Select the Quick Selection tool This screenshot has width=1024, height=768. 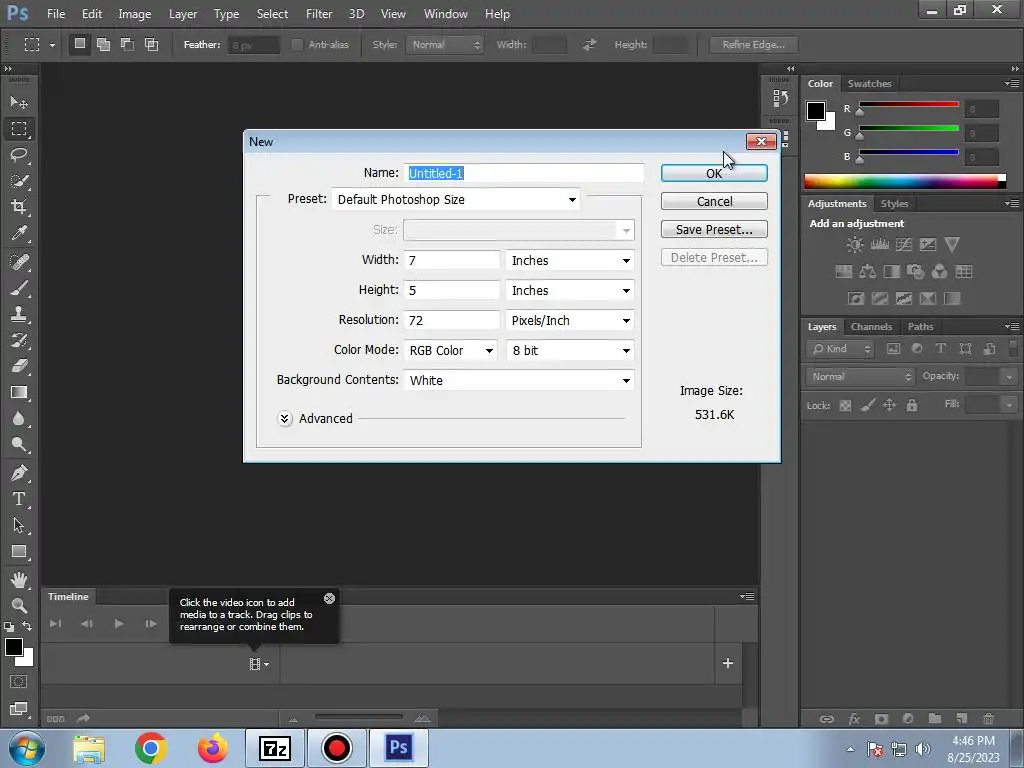(19, 181)
